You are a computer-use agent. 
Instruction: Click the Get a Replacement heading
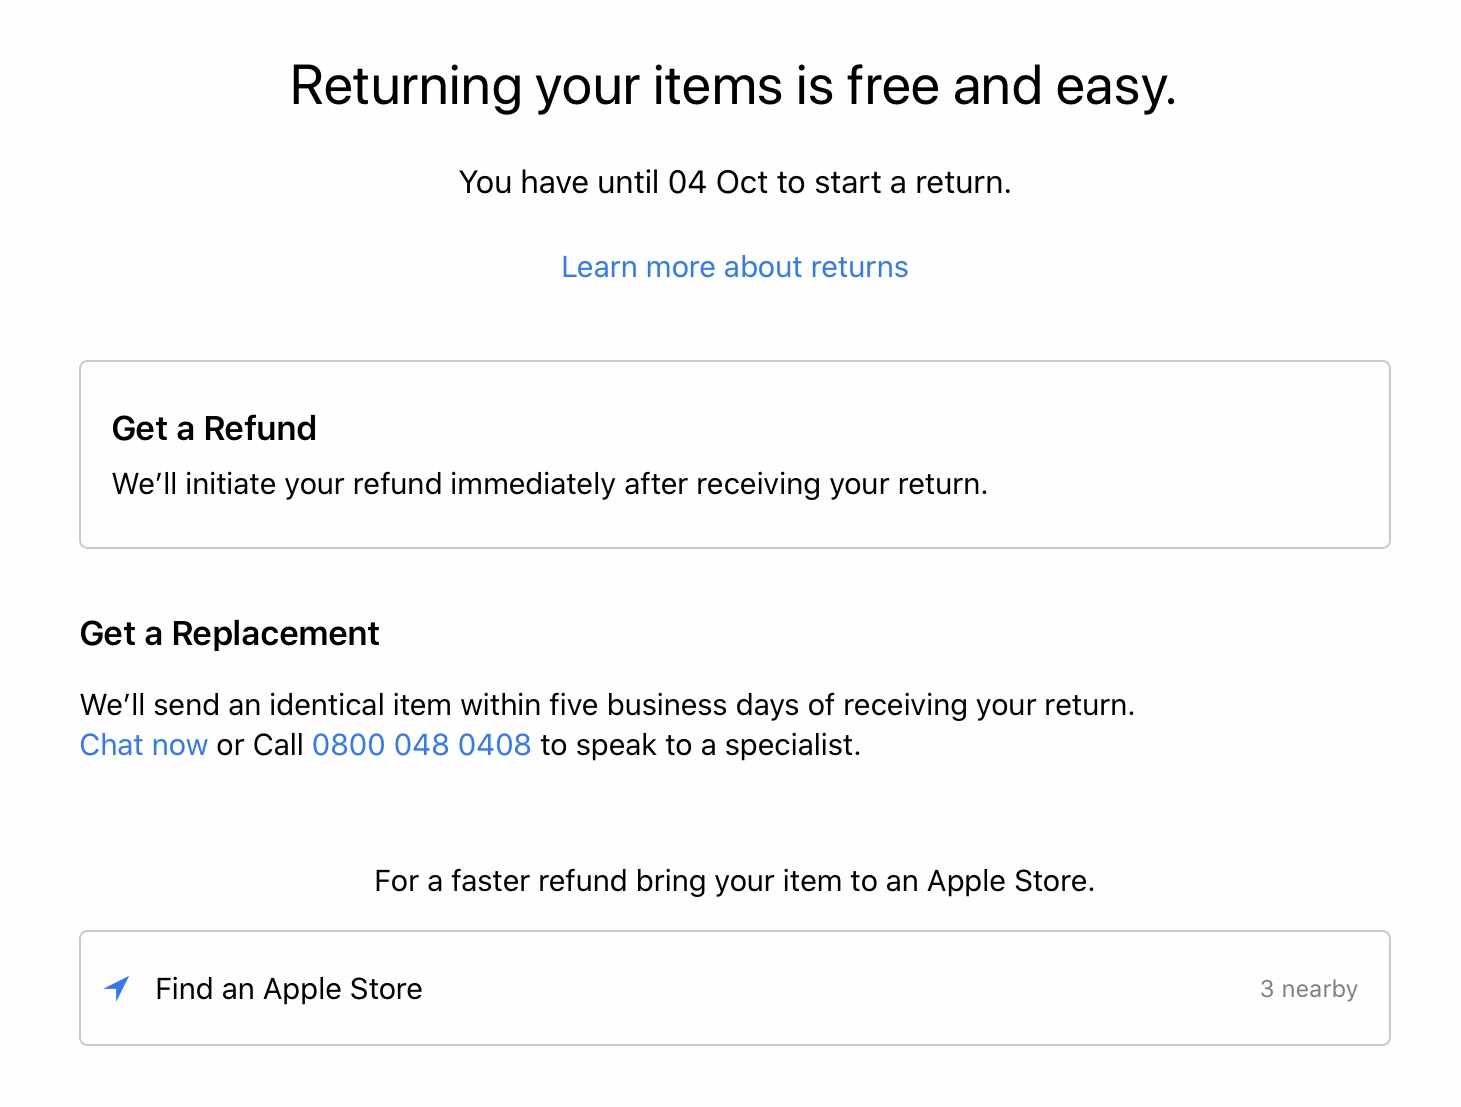[x=229, y=634]
